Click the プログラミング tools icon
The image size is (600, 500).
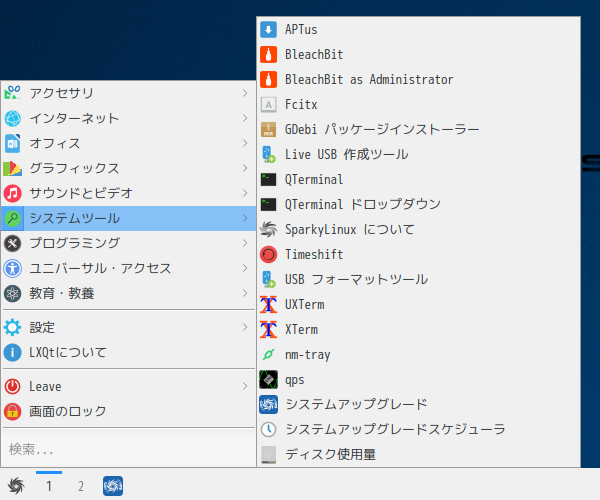(13, 243)
